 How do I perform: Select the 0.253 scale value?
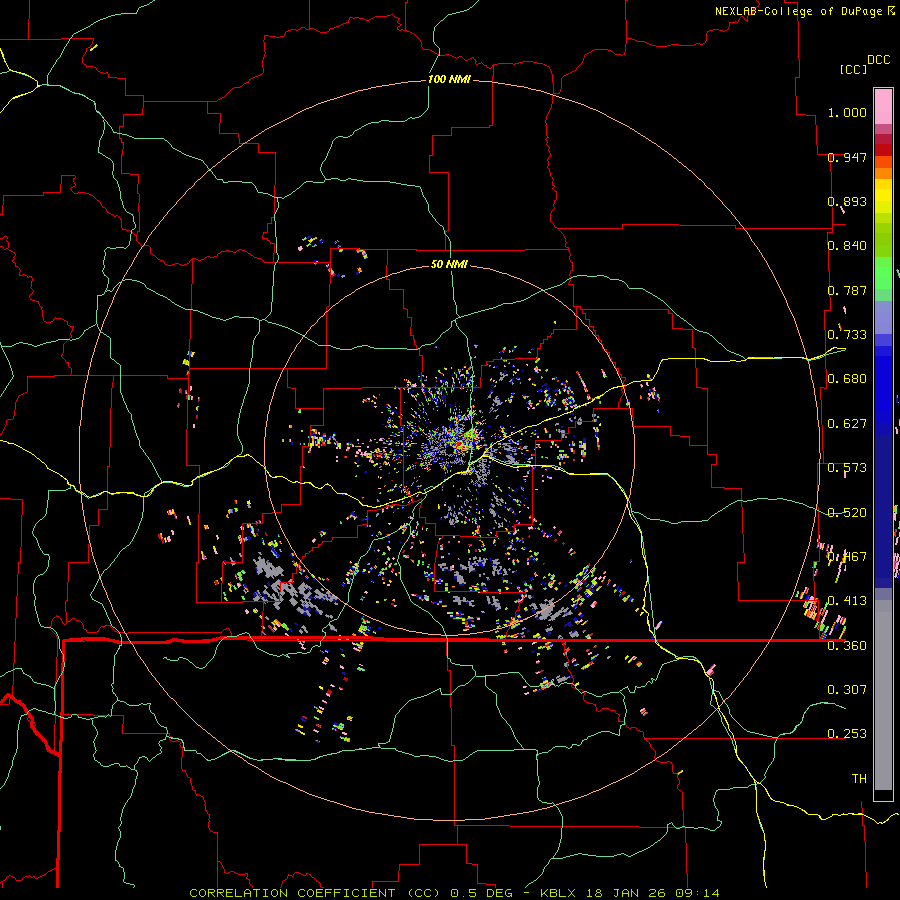[847, 734]
